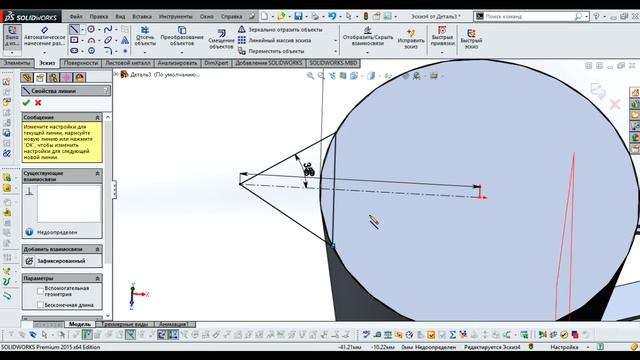Collapse the Существующие взаимосвязи section
The width and height of the screenshot is (640, 360).
(x=98, y=173)
